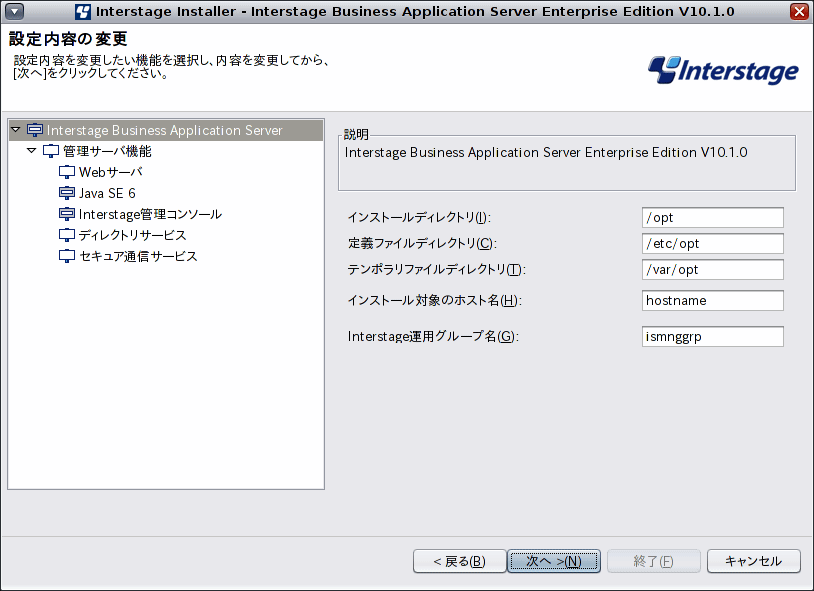Select the Interstage Business Application Server row
814x591 pixels.
166,130
